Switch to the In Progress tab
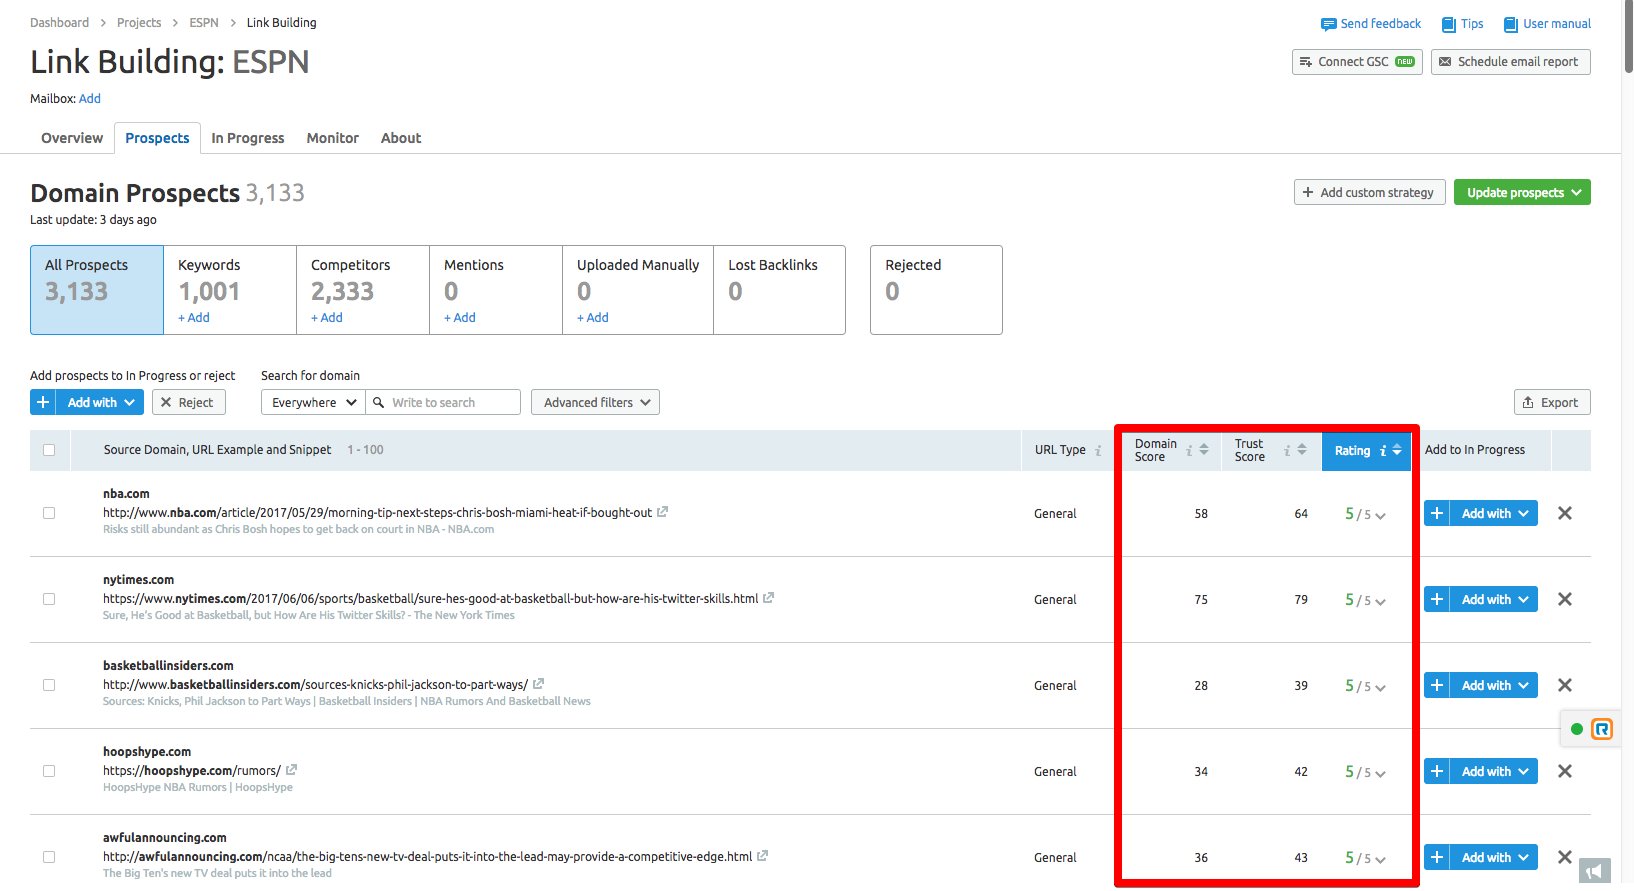The height and width of the screenshot is (891, 1634). pos(247,138)
